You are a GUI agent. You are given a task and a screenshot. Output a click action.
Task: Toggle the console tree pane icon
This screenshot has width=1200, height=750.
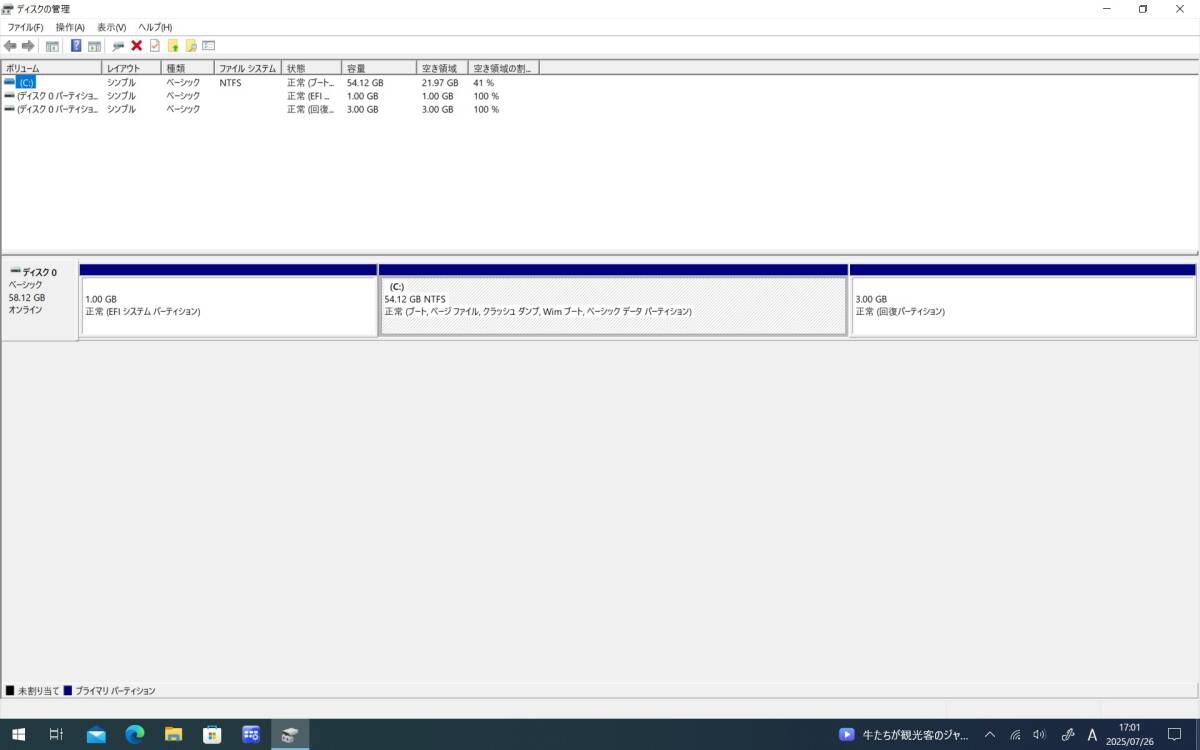pos(52,46)
